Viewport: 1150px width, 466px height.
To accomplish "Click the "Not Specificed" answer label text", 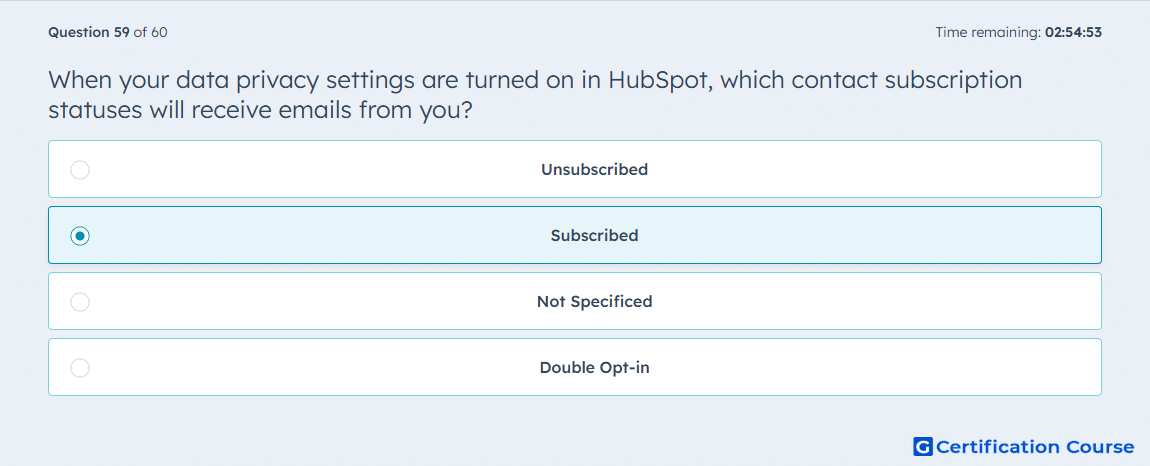I will tap(594, 302).
